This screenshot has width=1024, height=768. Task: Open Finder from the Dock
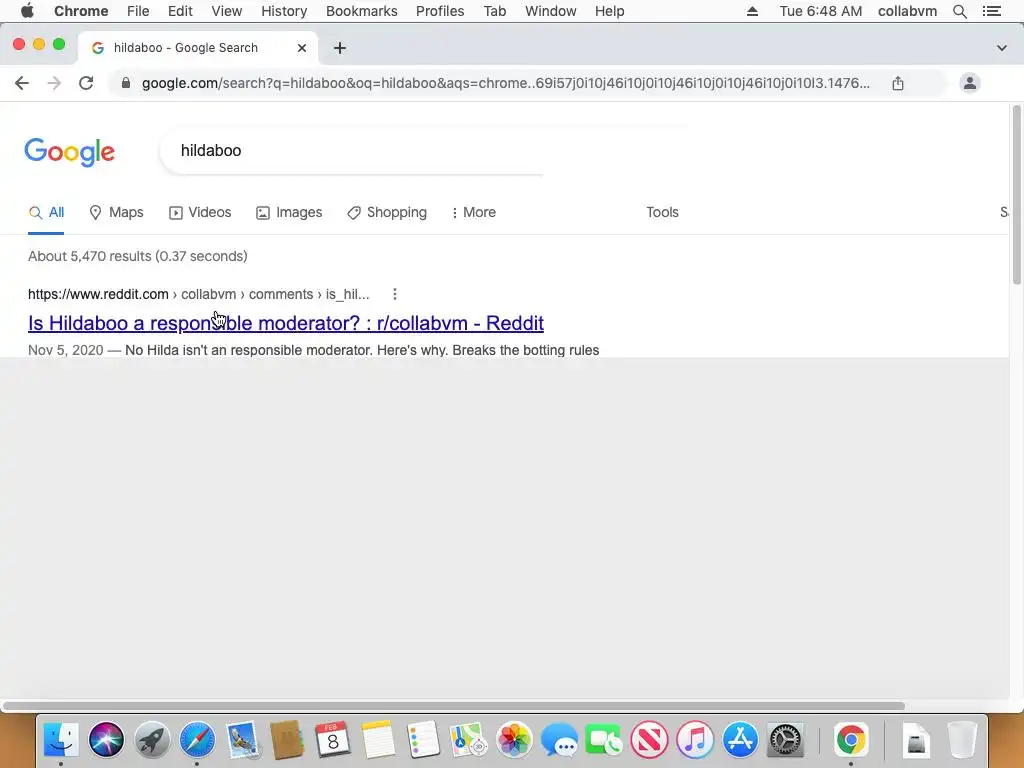click(61, 740)
